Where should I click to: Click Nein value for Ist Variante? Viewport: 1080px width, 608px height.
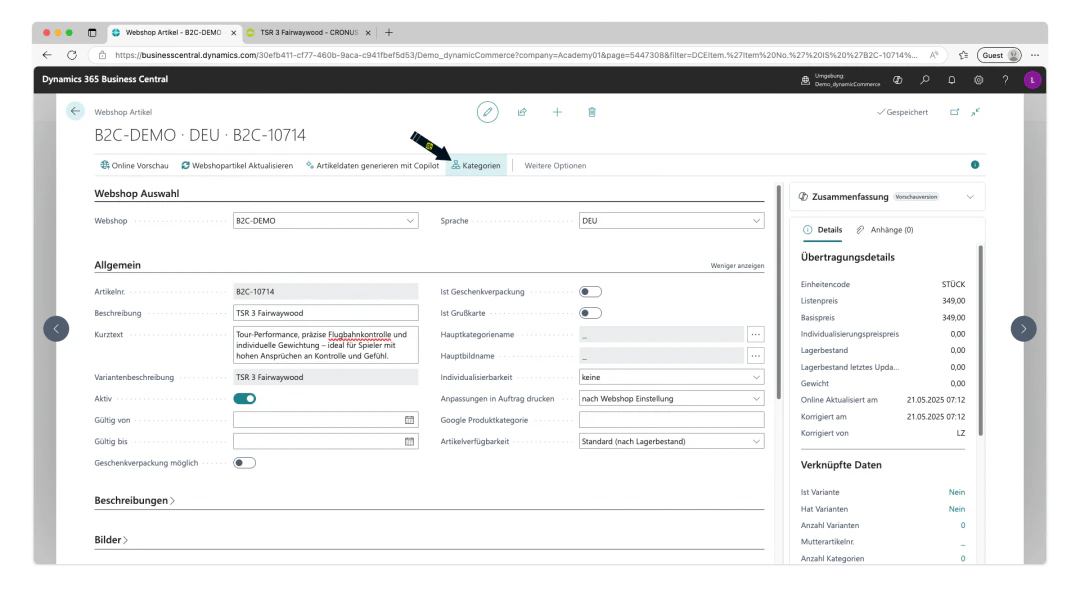click(x=957, y=492)
